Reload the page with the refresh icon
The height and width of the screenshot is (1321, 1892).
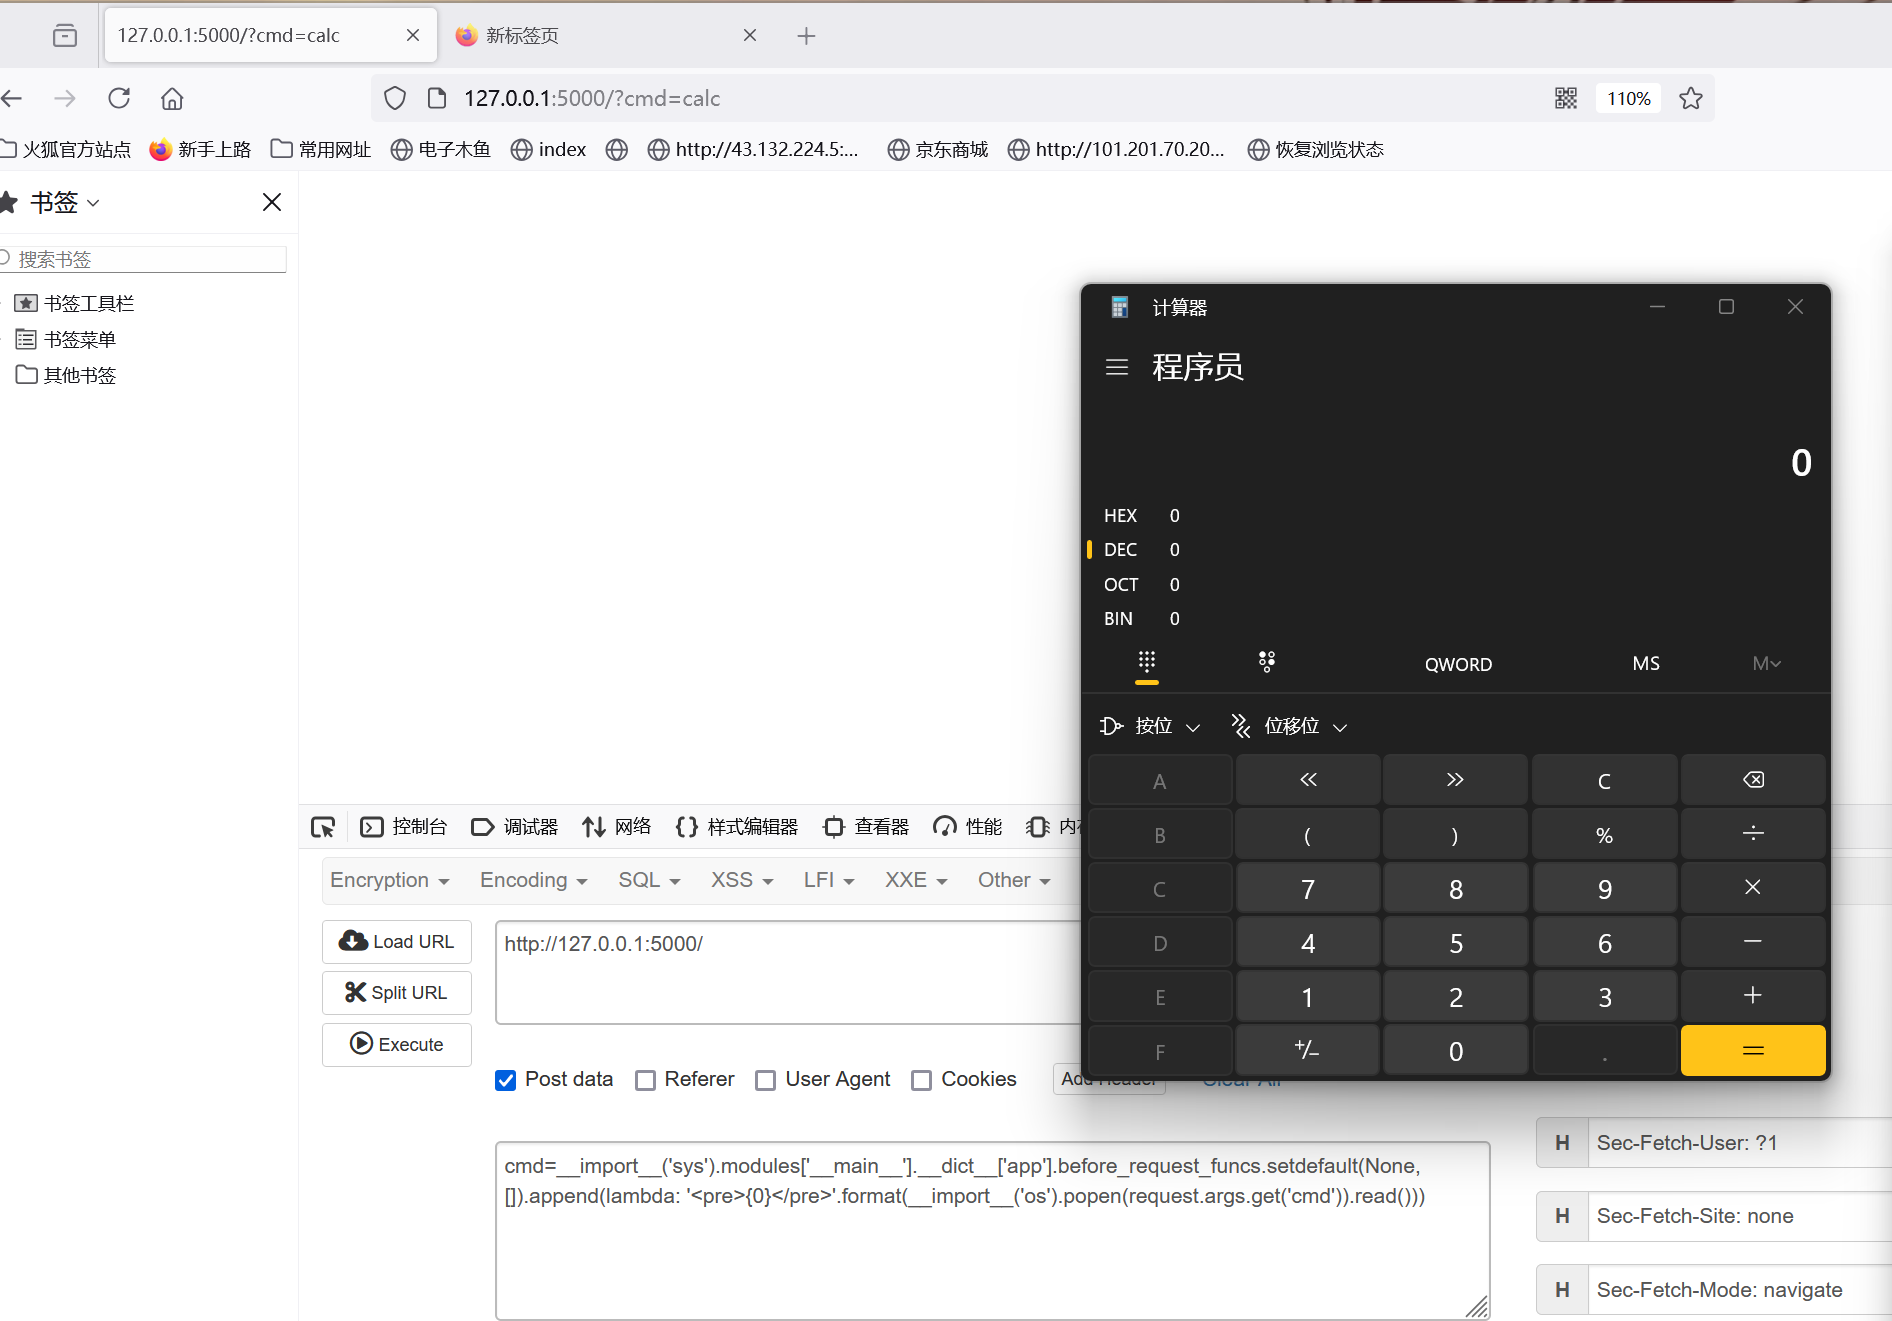(x=119, y=98)
